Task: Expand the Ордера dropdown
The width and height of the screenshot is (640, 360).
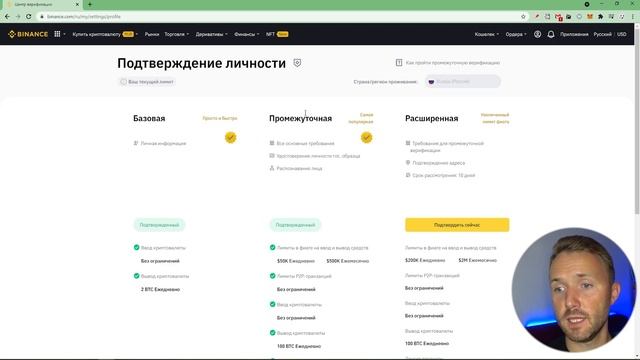Action: pos(516,34)
